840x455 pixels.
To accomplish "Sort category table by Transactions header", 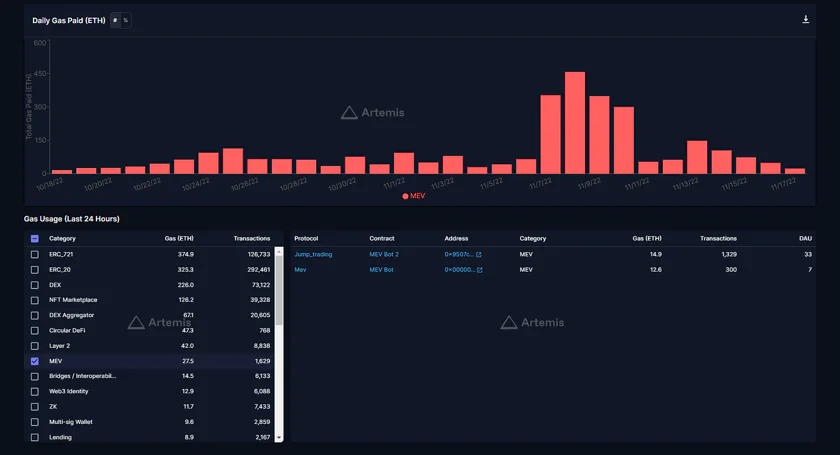I will [252, 238].
